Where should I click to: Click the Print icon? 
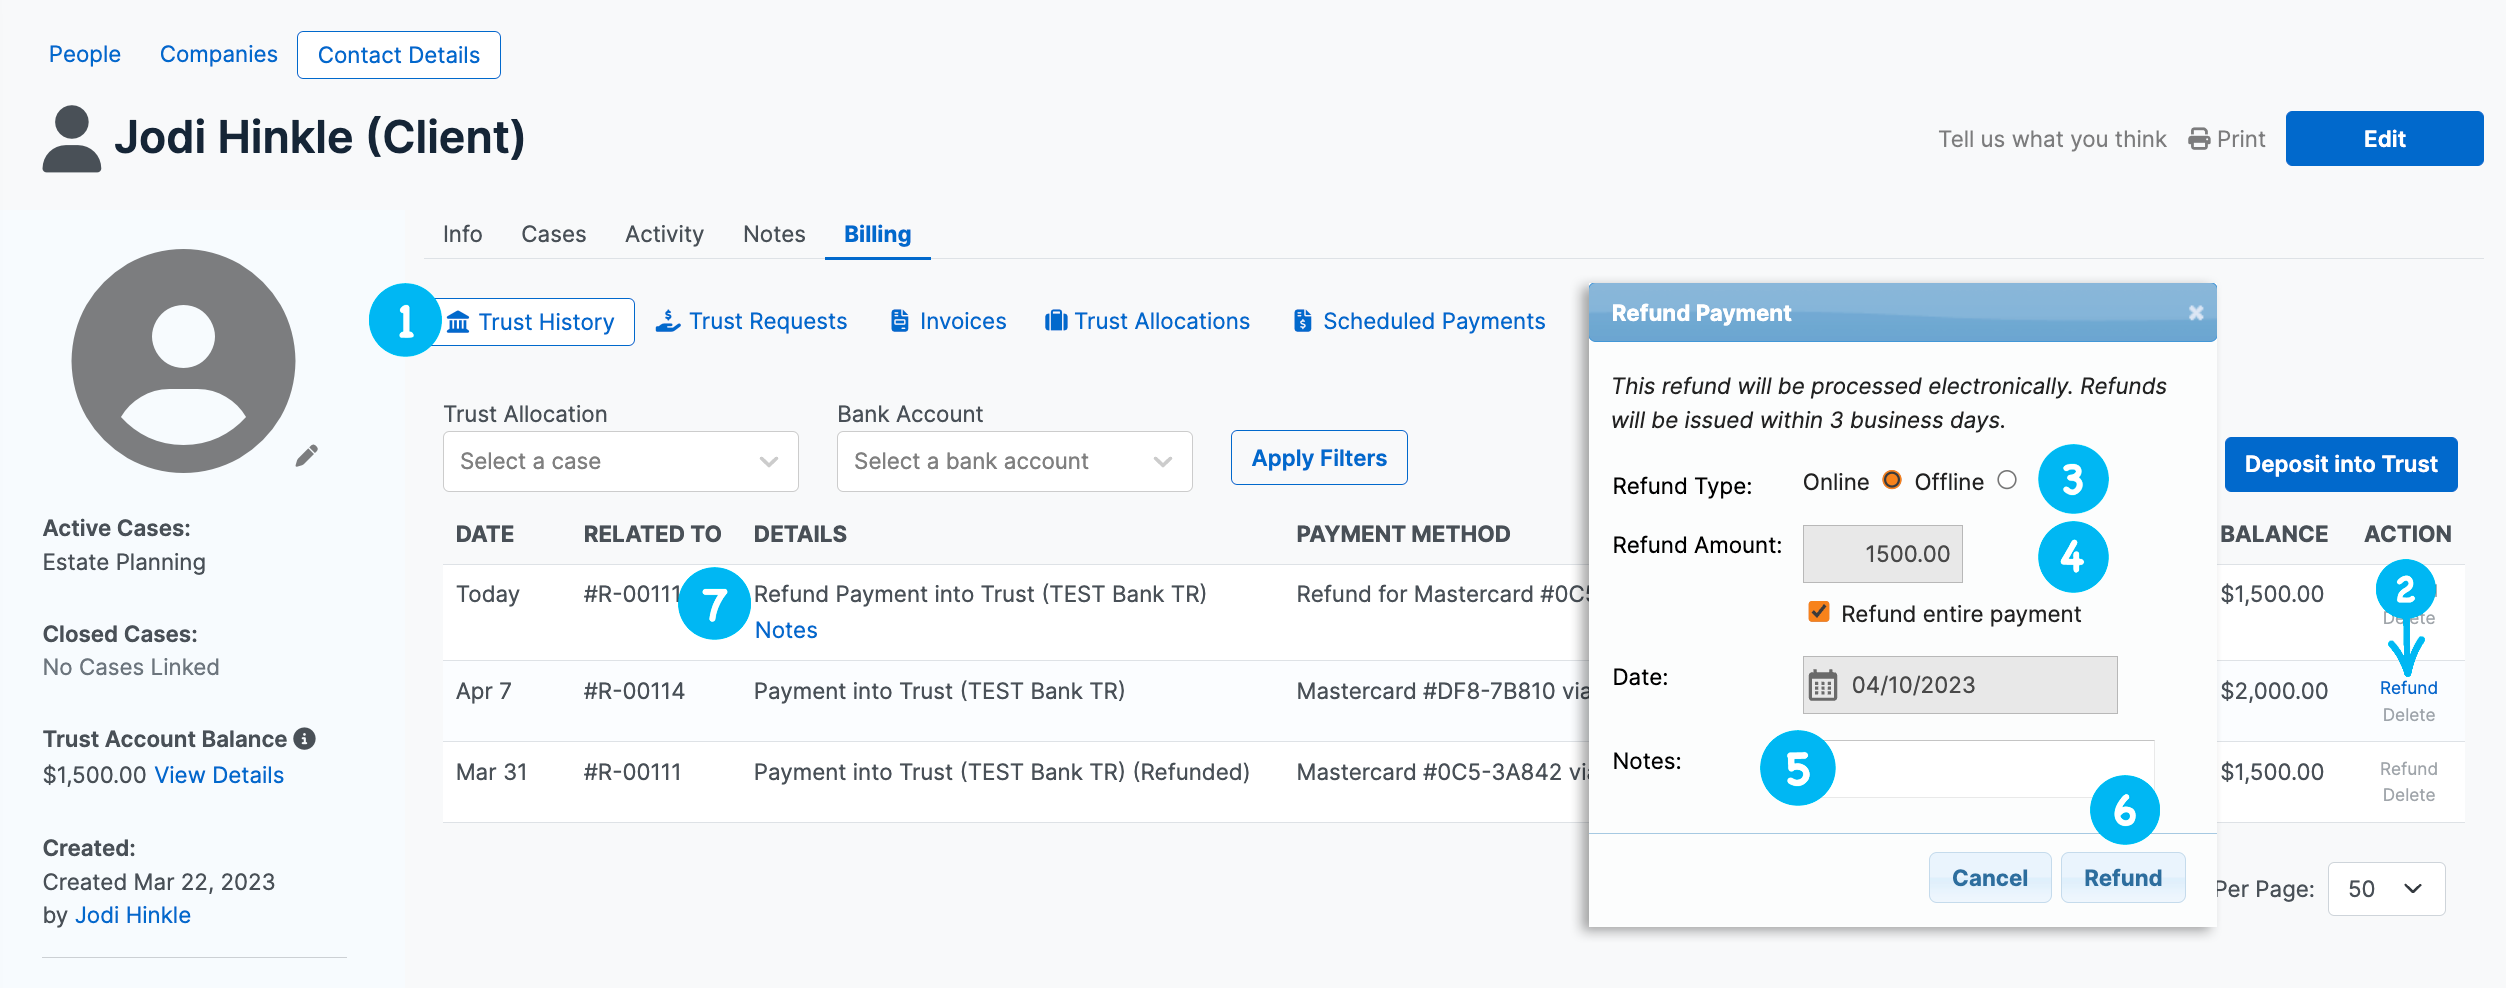2197,138
